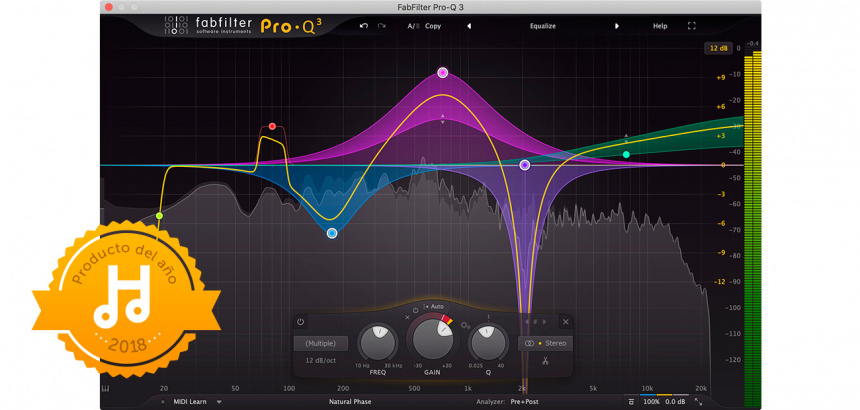This screenshot has width=860, height=410.
Task: Go to the next preset arrow
Action: tap(617, 26)
